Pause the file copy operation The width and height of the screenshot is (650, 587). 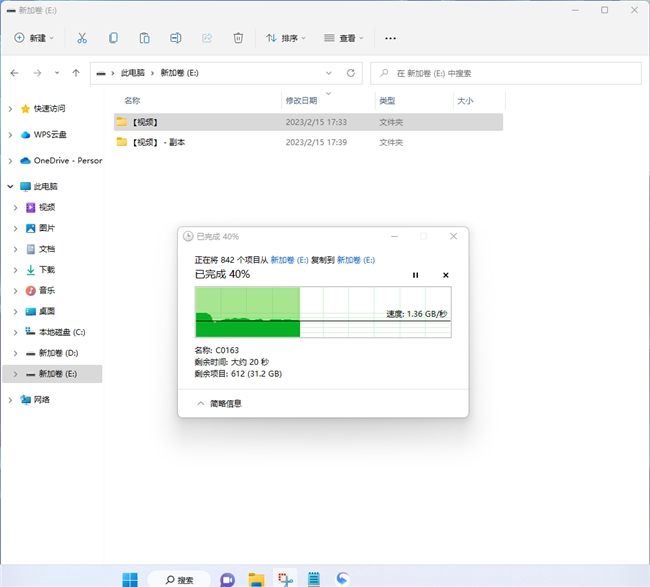tap(416, 275)
